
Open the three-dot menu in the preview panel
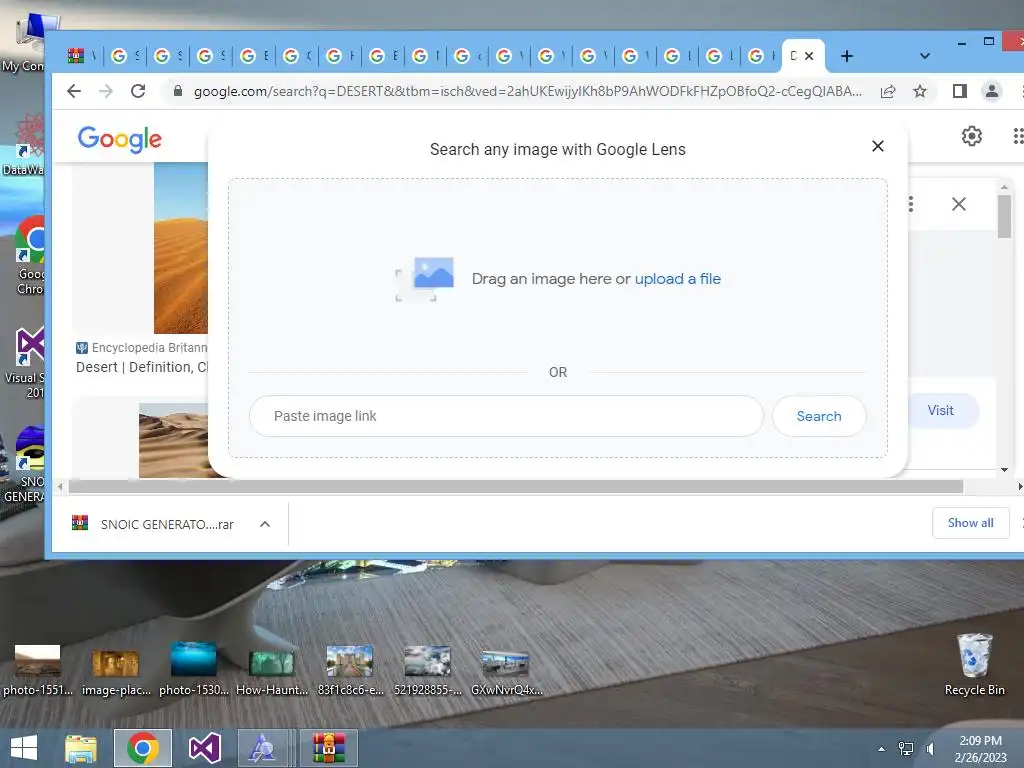coord(910,204)
